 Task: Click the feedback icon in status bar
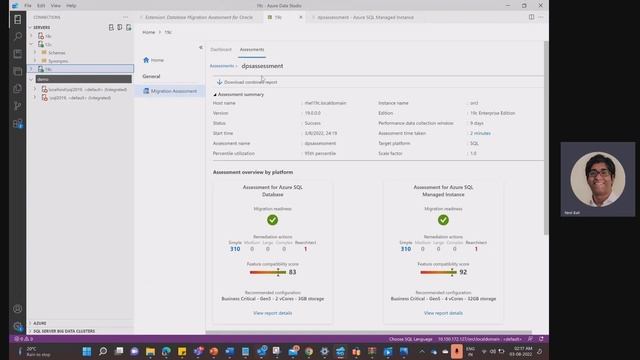[x=530, y=339]
